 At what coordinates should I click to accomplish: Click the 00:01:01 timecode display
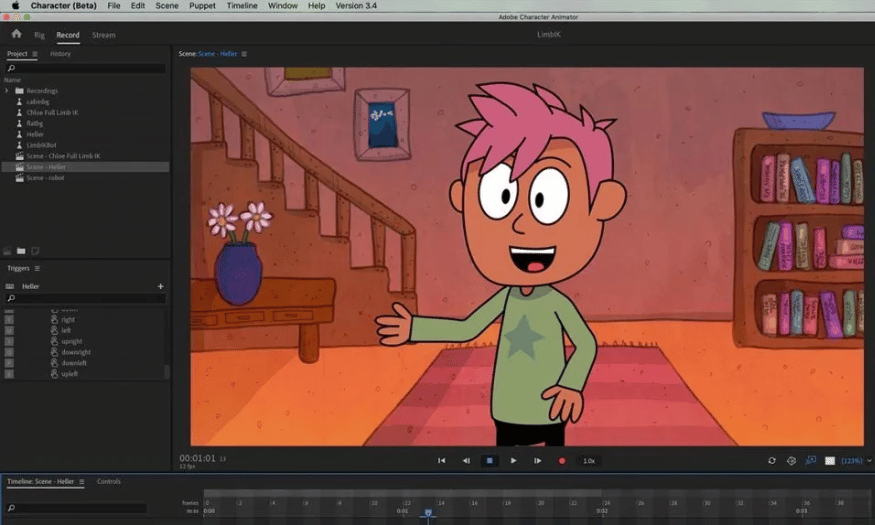[197, 458]
